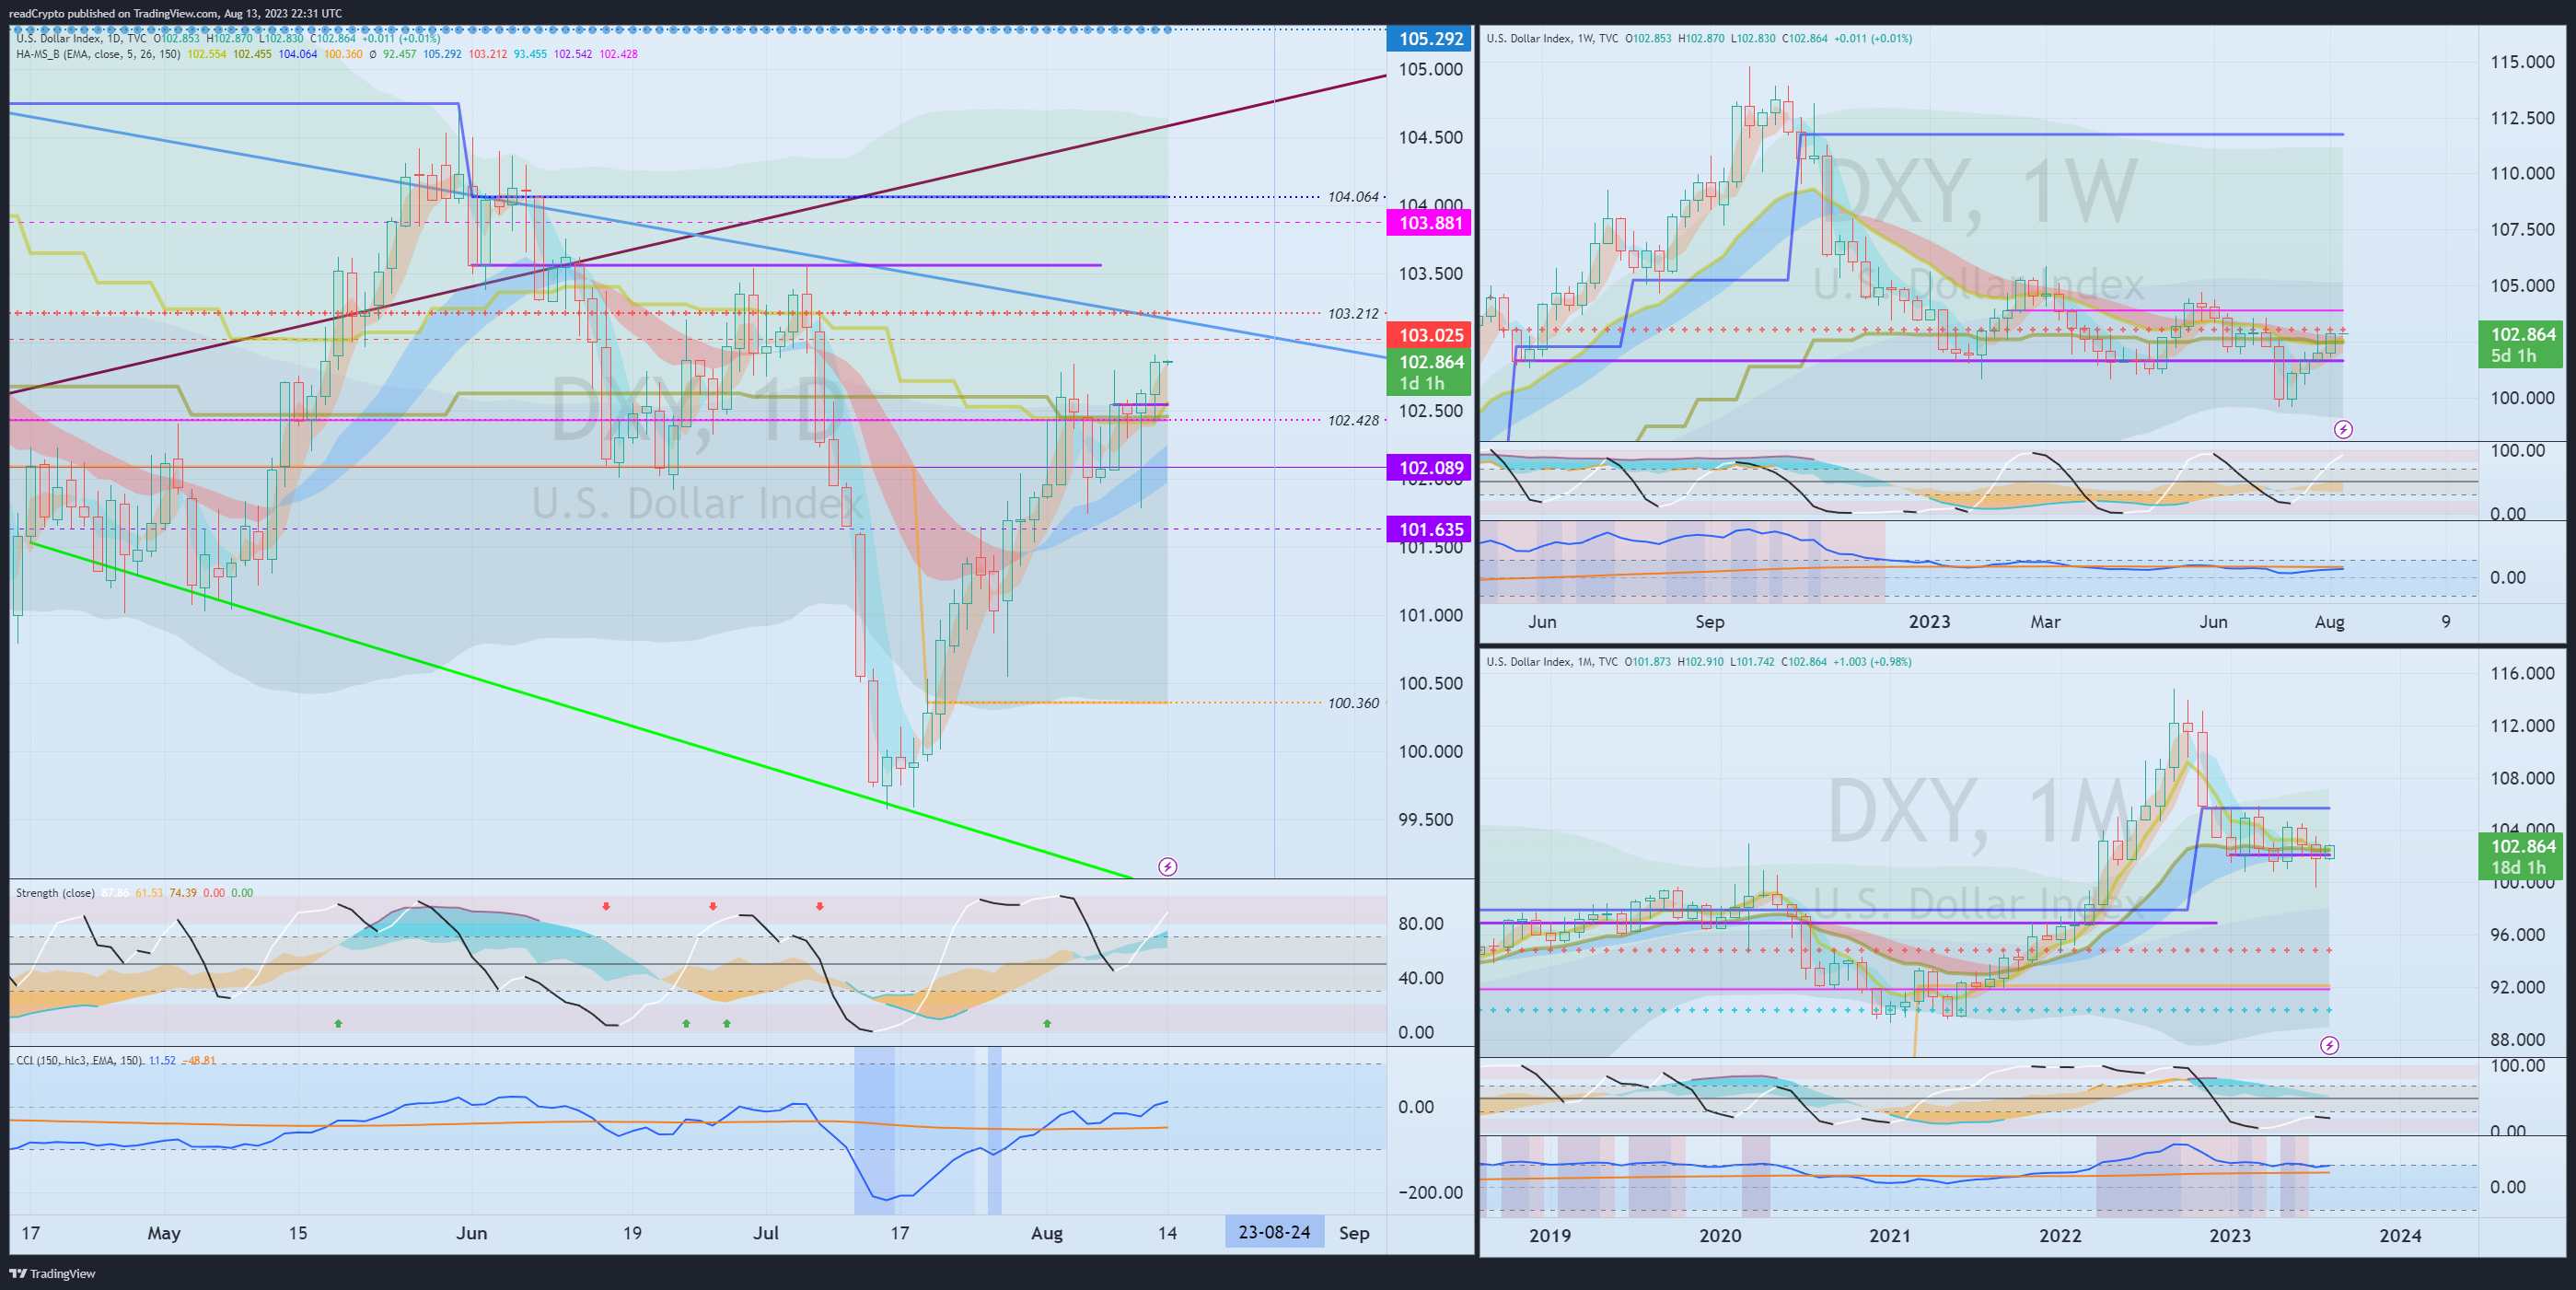Click the 104.064 horizontal line label

pyautogui.click(x=1353, y=197)
